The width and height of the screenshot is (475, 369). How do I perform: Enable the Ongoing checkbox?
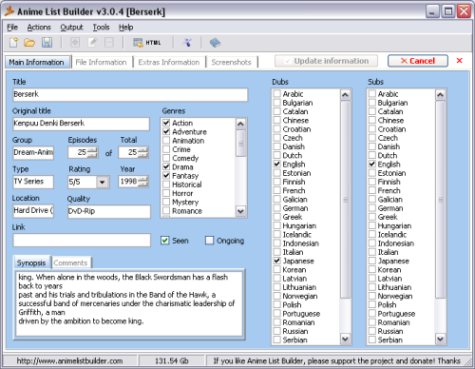point(209,240)
